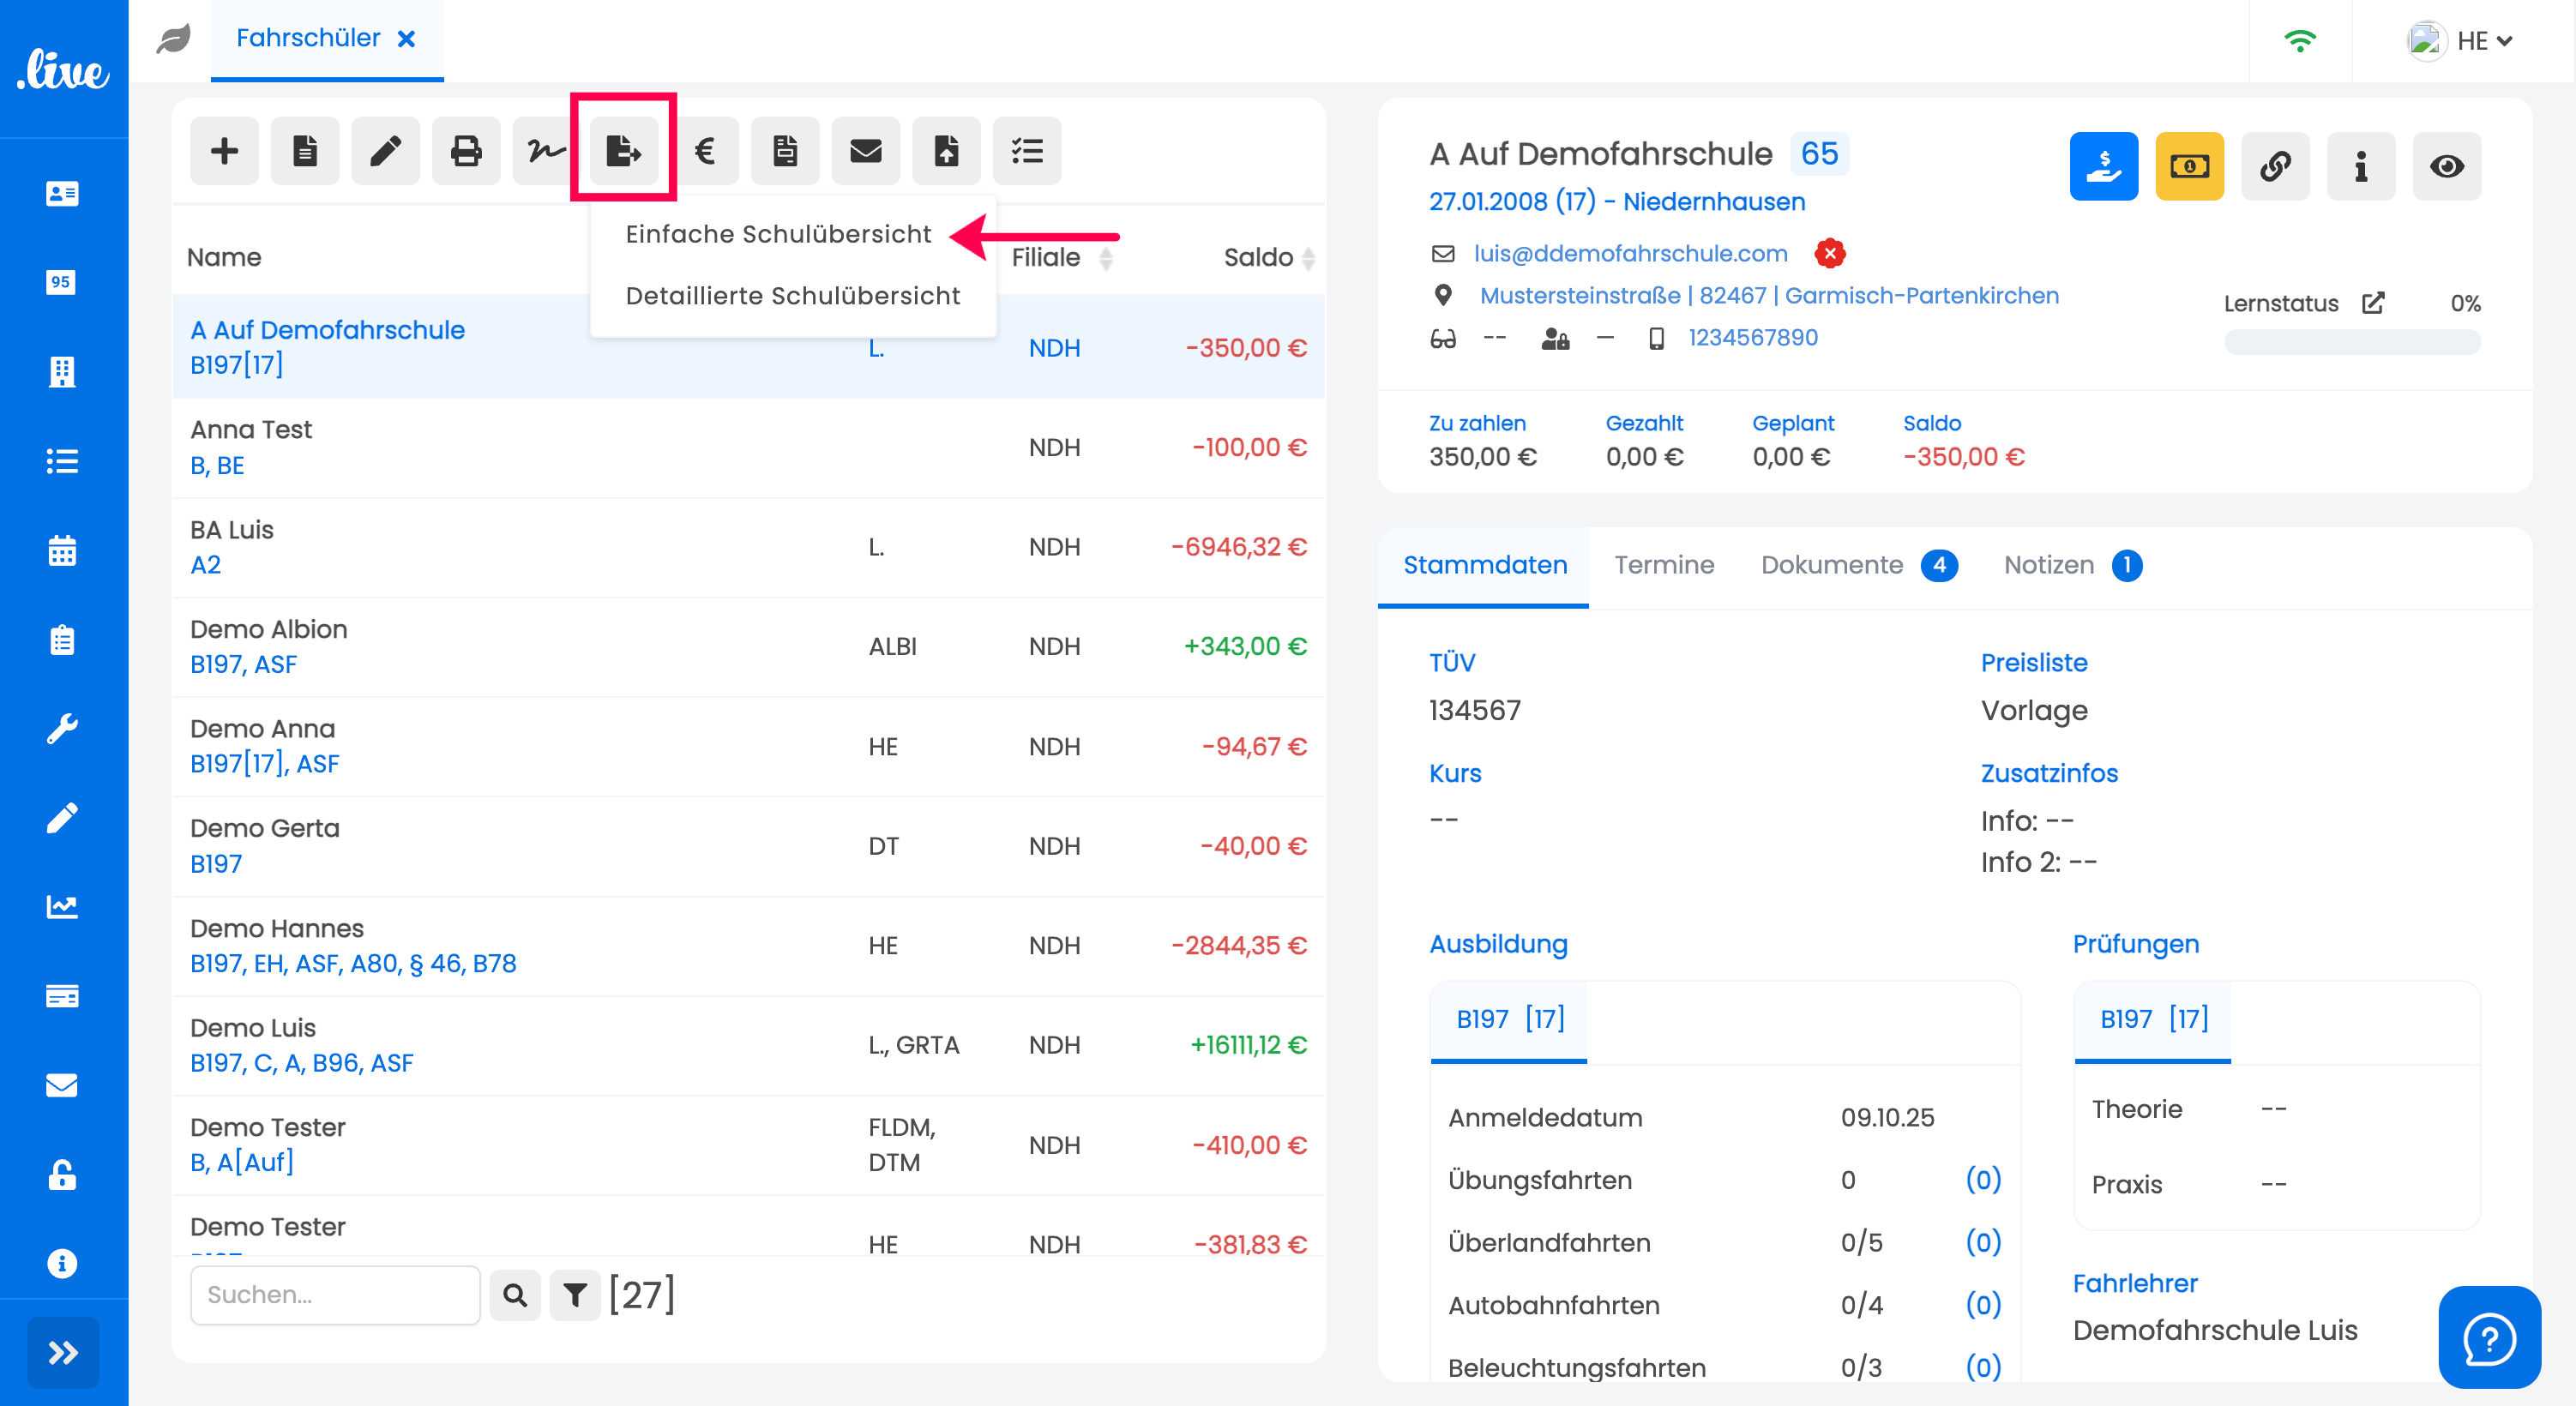Click the link chain icon button

click(2274, 166)
